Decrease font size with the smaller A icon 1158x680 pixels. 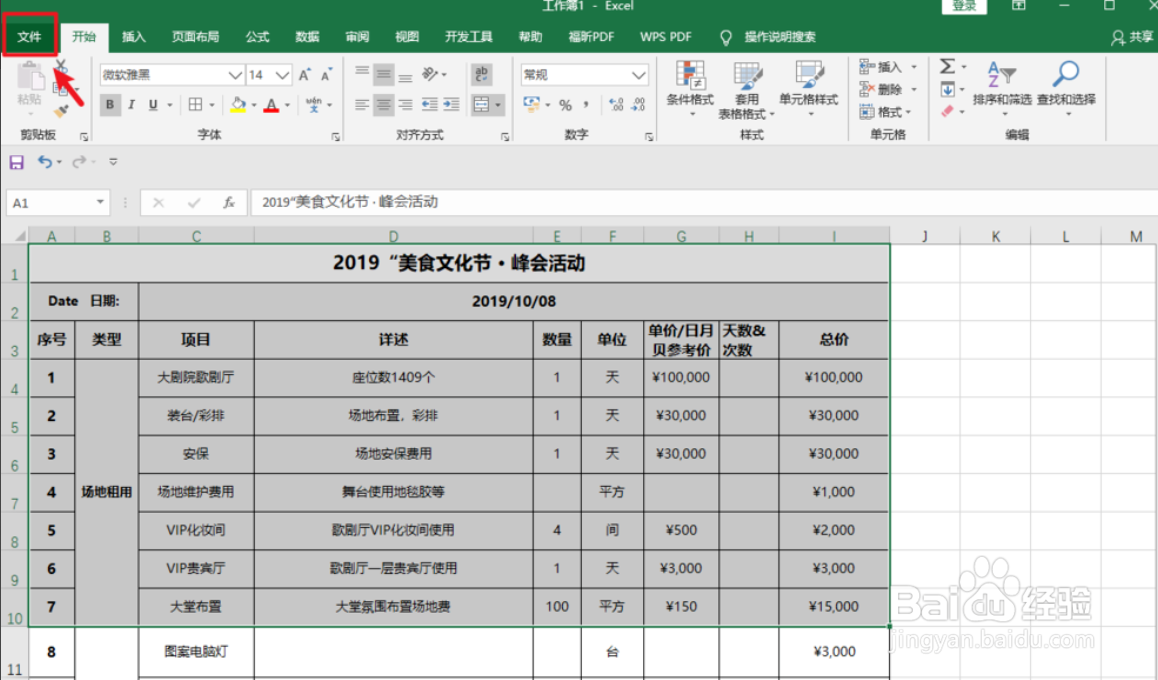point(326,75)
